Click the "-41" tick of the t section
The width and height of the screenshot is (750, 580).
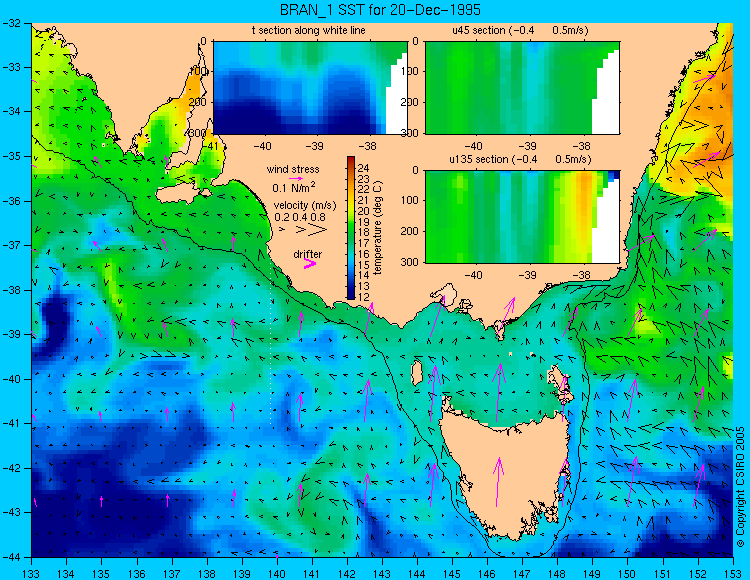point(211,146)
